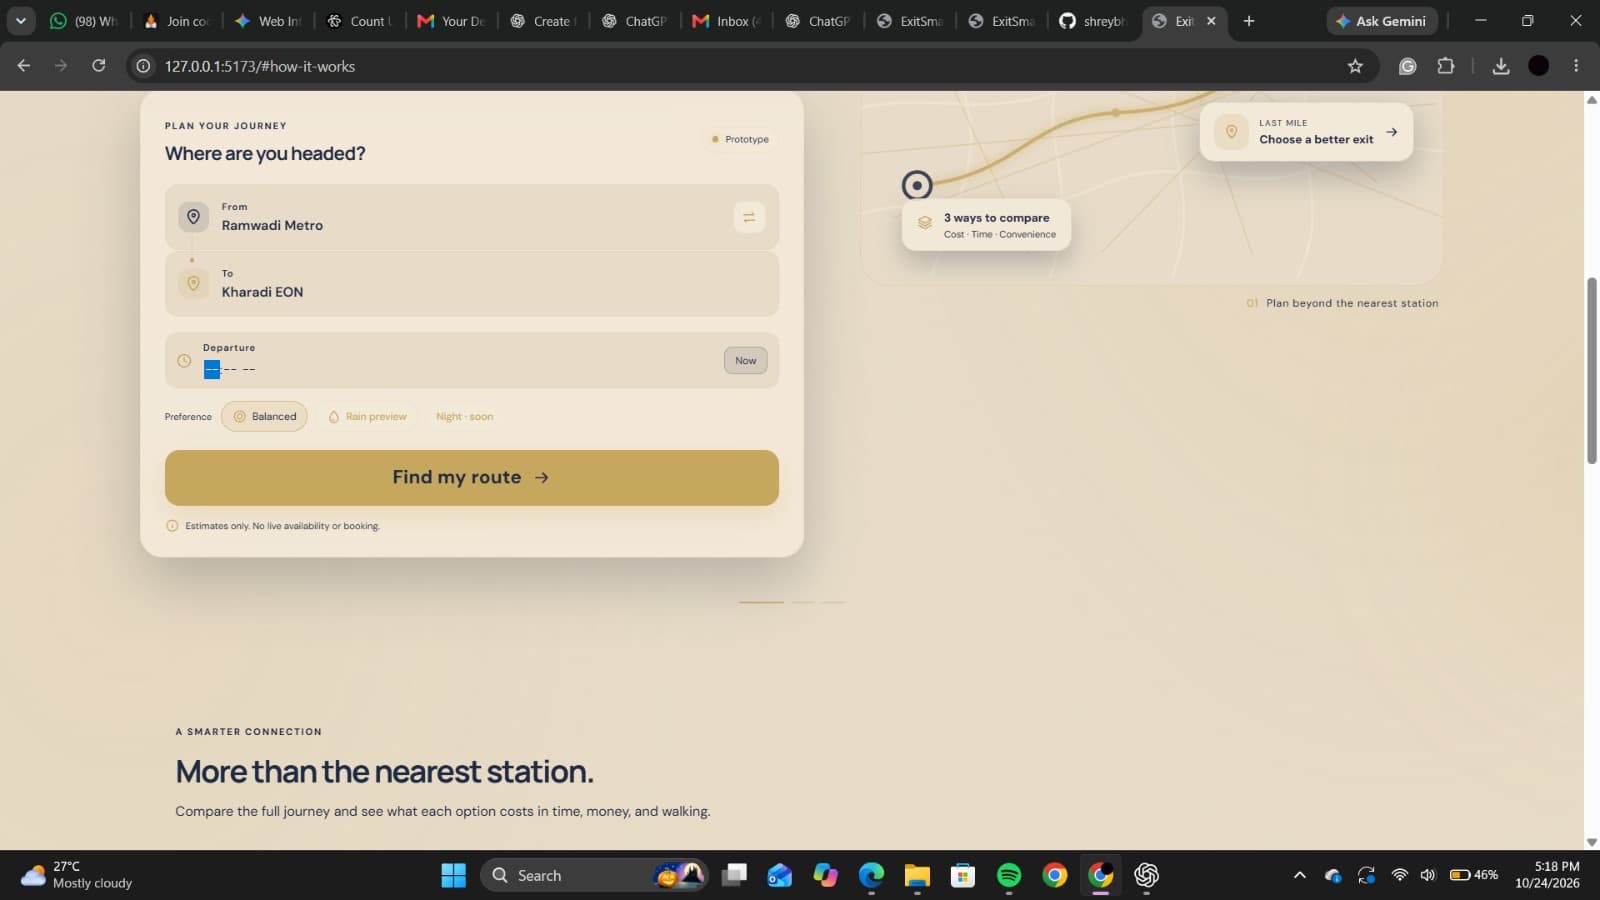Switch to the Gmail Inbox tab
Image resolution: width=1600 pixels, height=900 pixels.
(x=727, y=21)
